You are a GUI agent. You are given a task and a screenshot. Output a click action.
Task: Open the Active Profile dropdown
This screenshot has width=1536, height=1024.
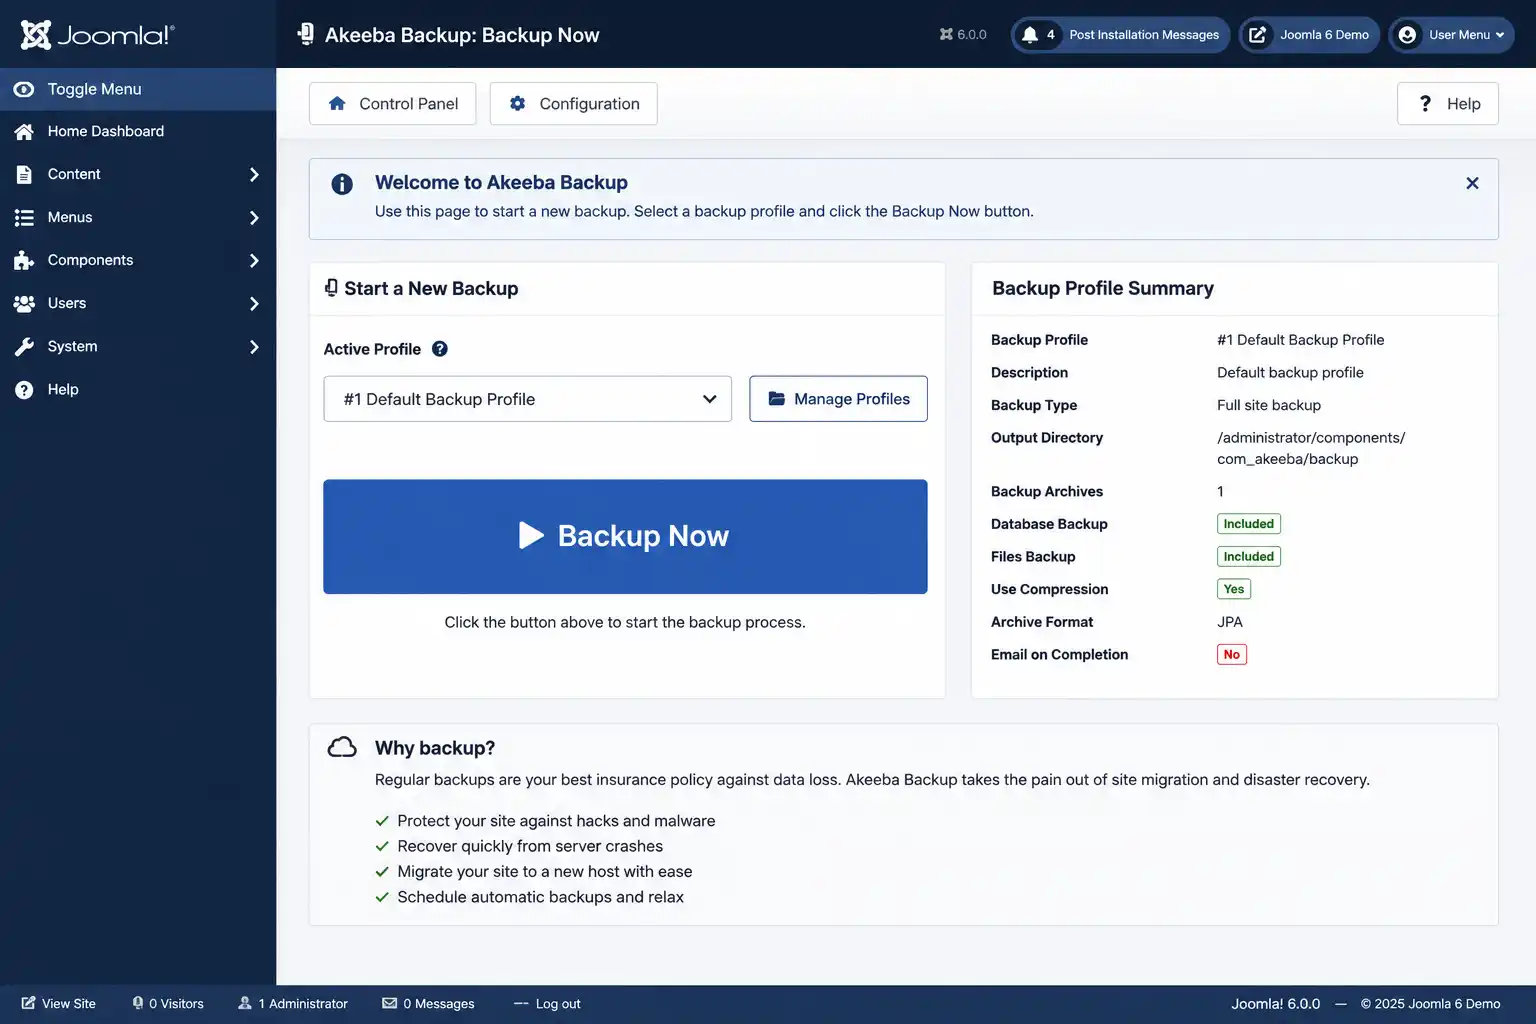click(528, 399)
